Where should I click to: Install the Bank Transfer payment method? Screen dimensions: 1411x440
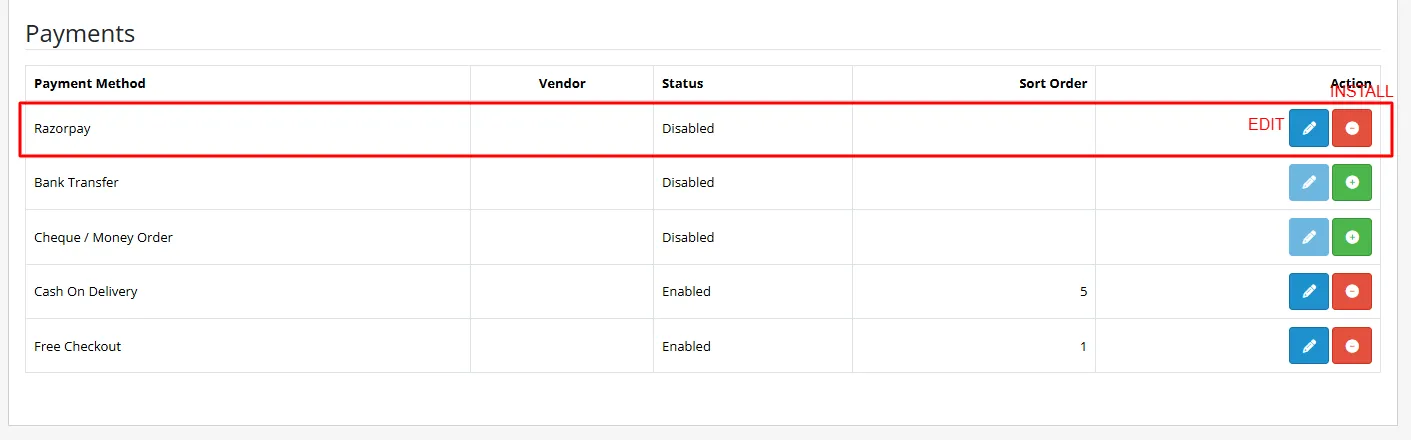point(1352,183)
